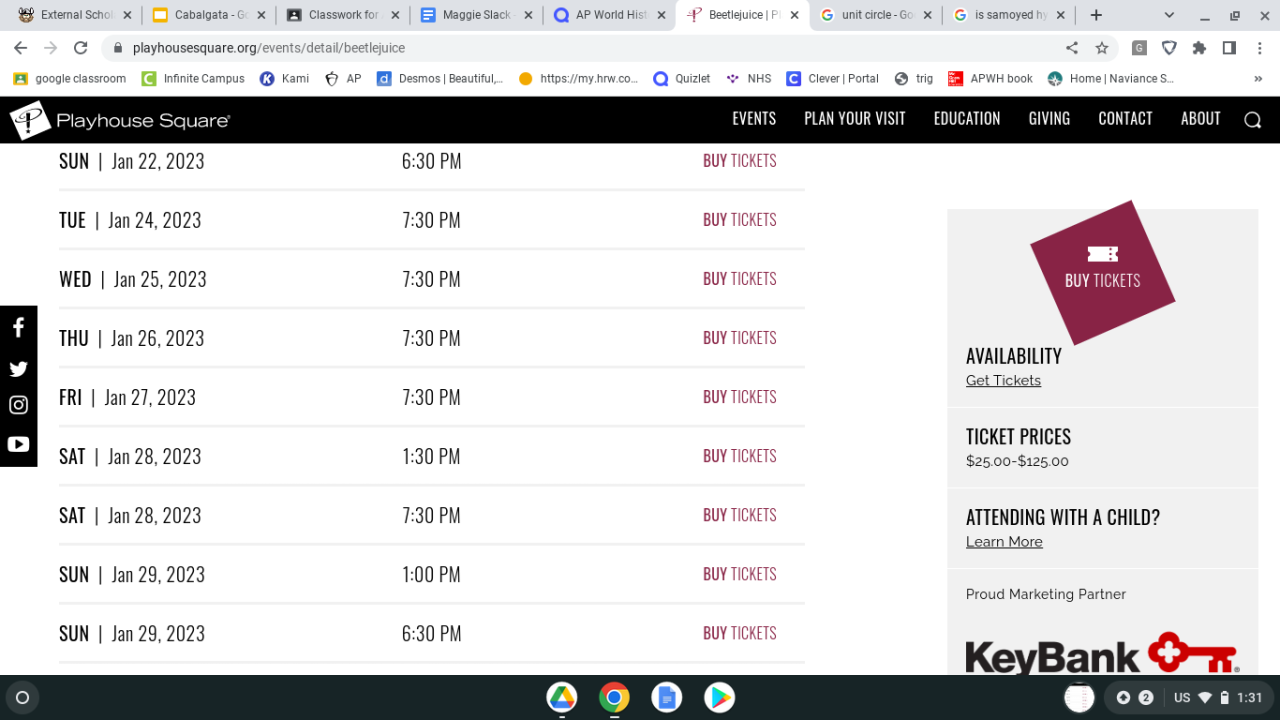Click the Facebook social icon
The height and width of the screenshot is (720, 1280).
tap(18, 328)
